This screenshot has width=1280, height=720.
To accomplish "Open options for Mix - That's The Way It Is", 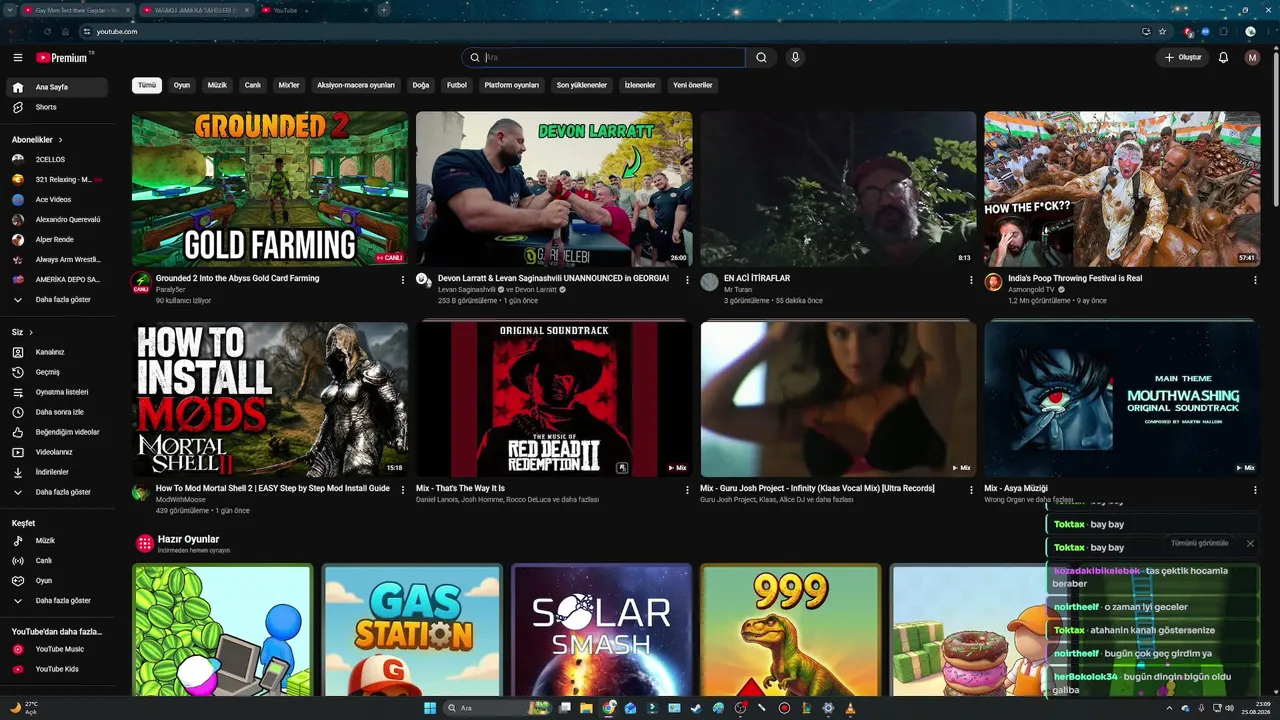I will [687, 490].
